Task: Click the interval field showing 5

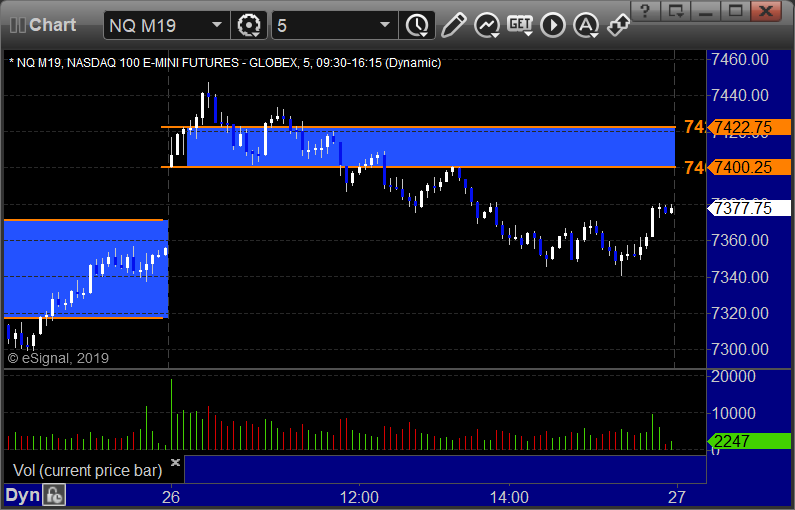Action: coord(335,25)
